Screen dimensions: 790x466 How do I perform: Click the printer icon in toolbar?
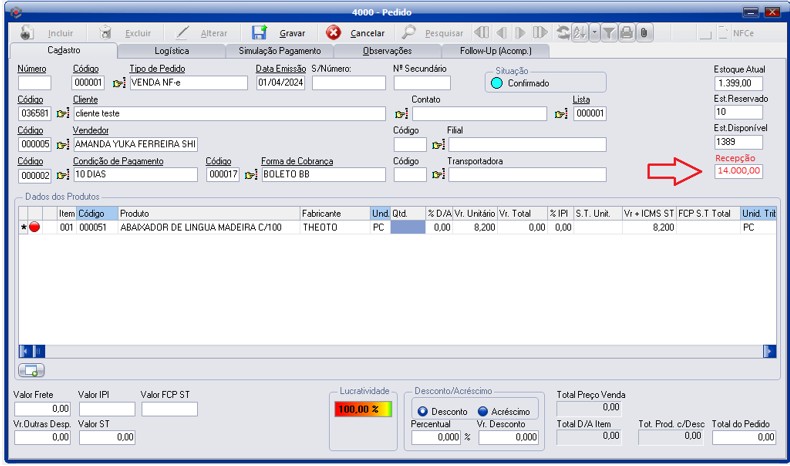click(x=626, y=33)
